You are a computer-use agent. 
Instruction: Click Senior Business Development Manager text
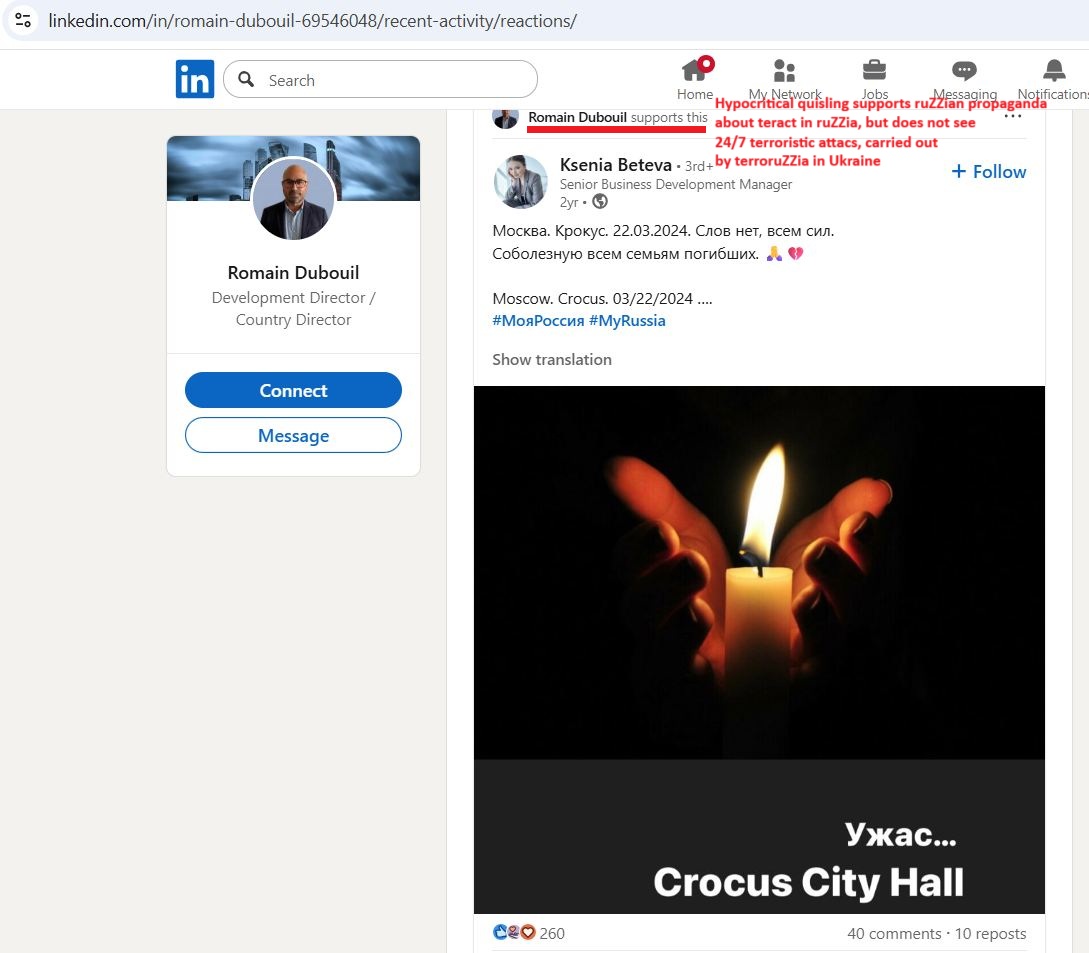[676, 184]
